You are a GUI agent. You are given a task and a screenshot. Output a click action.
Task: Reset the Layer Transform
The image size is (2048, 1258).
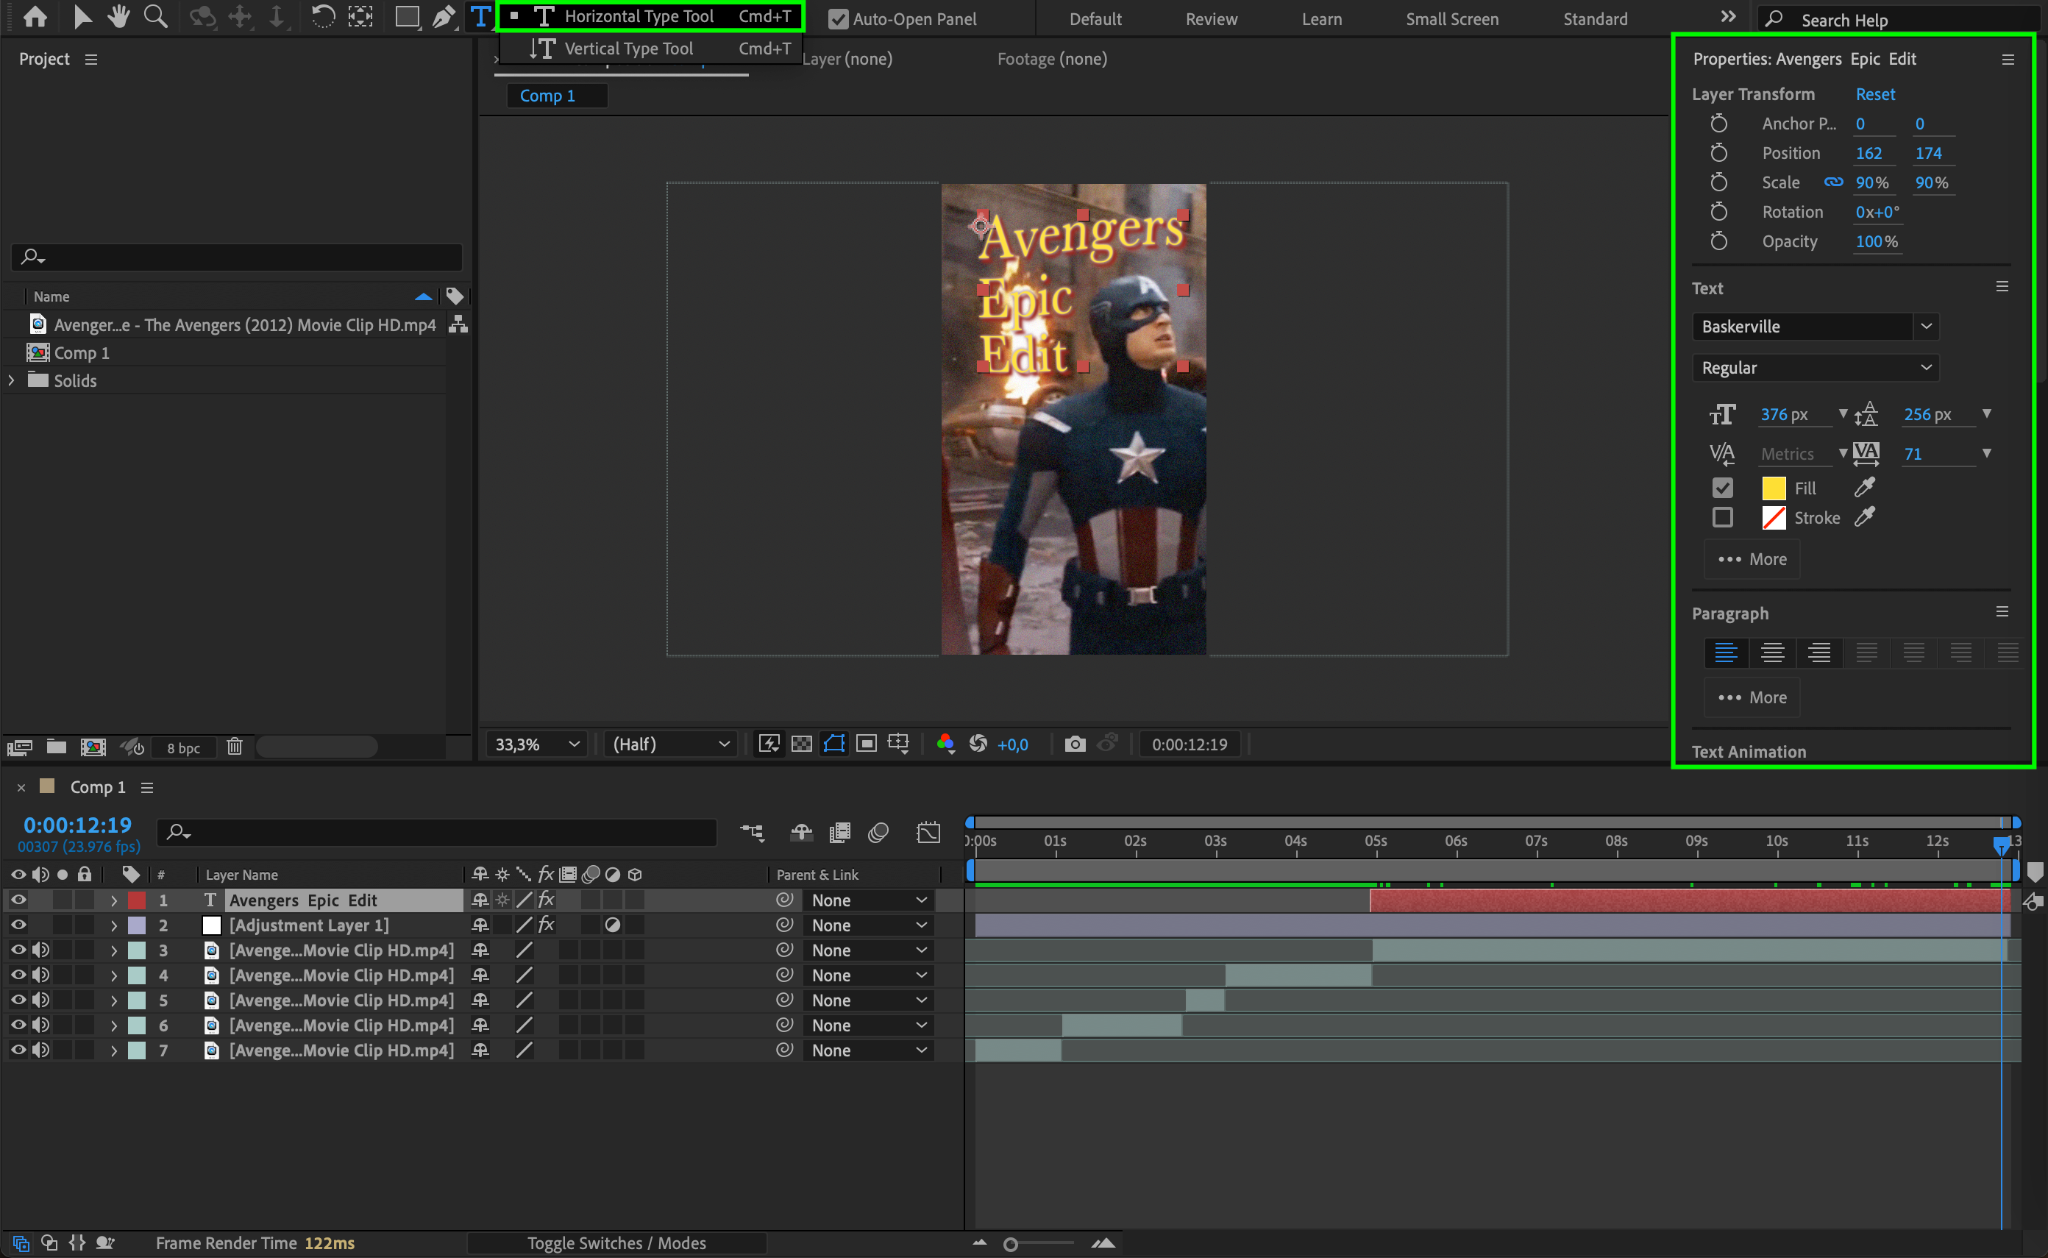(1875, 94)
